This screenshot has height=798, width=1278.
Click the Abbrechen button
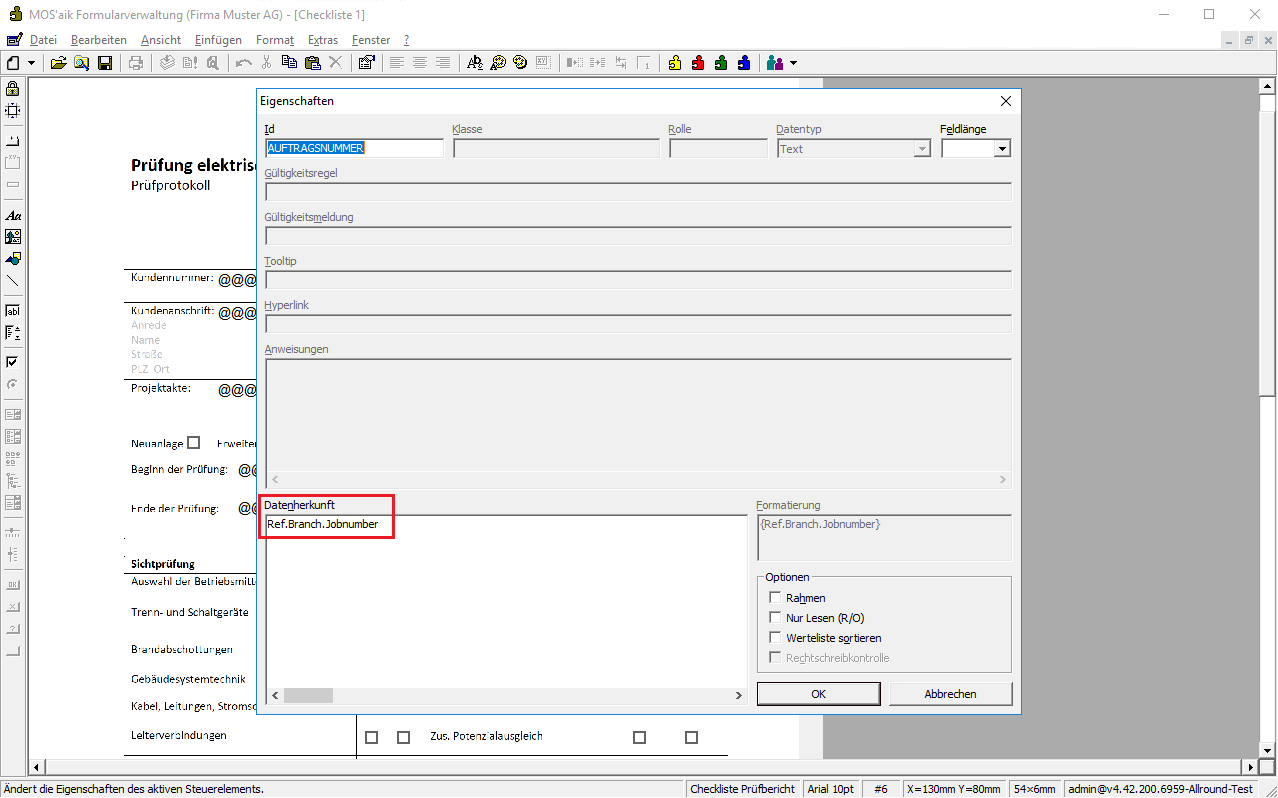click(950, 694)
